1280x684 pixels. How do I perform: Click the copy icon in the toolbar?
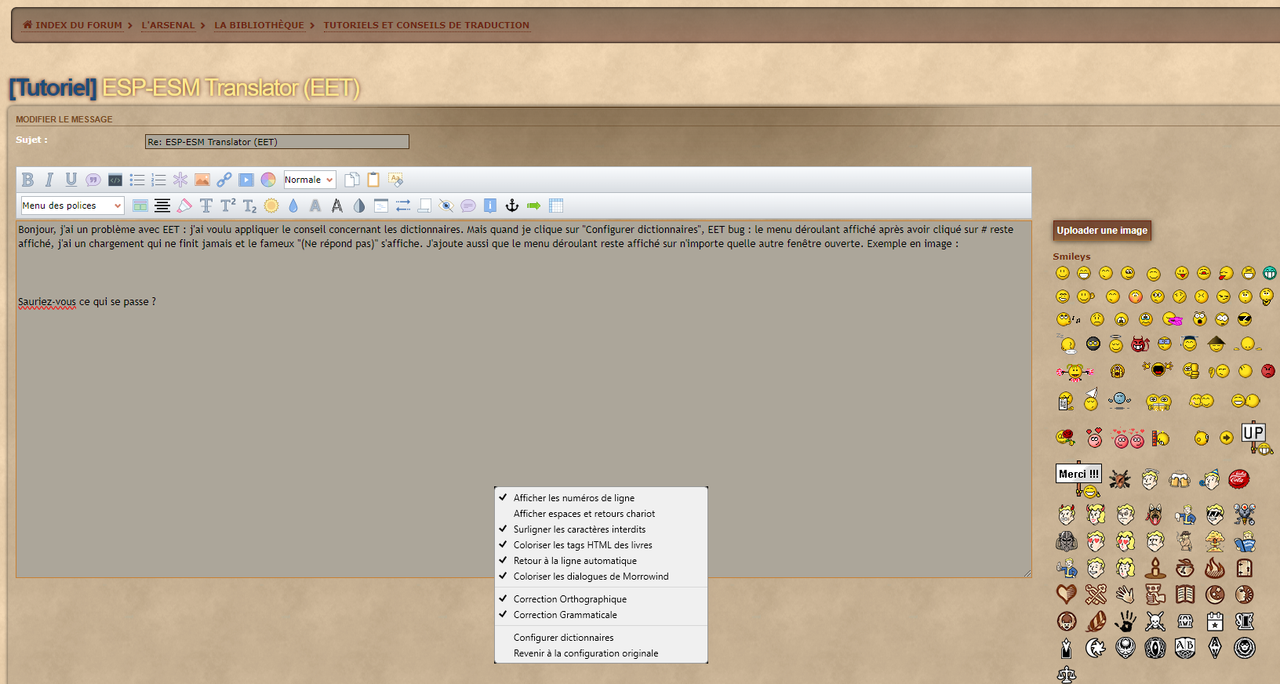352,180
